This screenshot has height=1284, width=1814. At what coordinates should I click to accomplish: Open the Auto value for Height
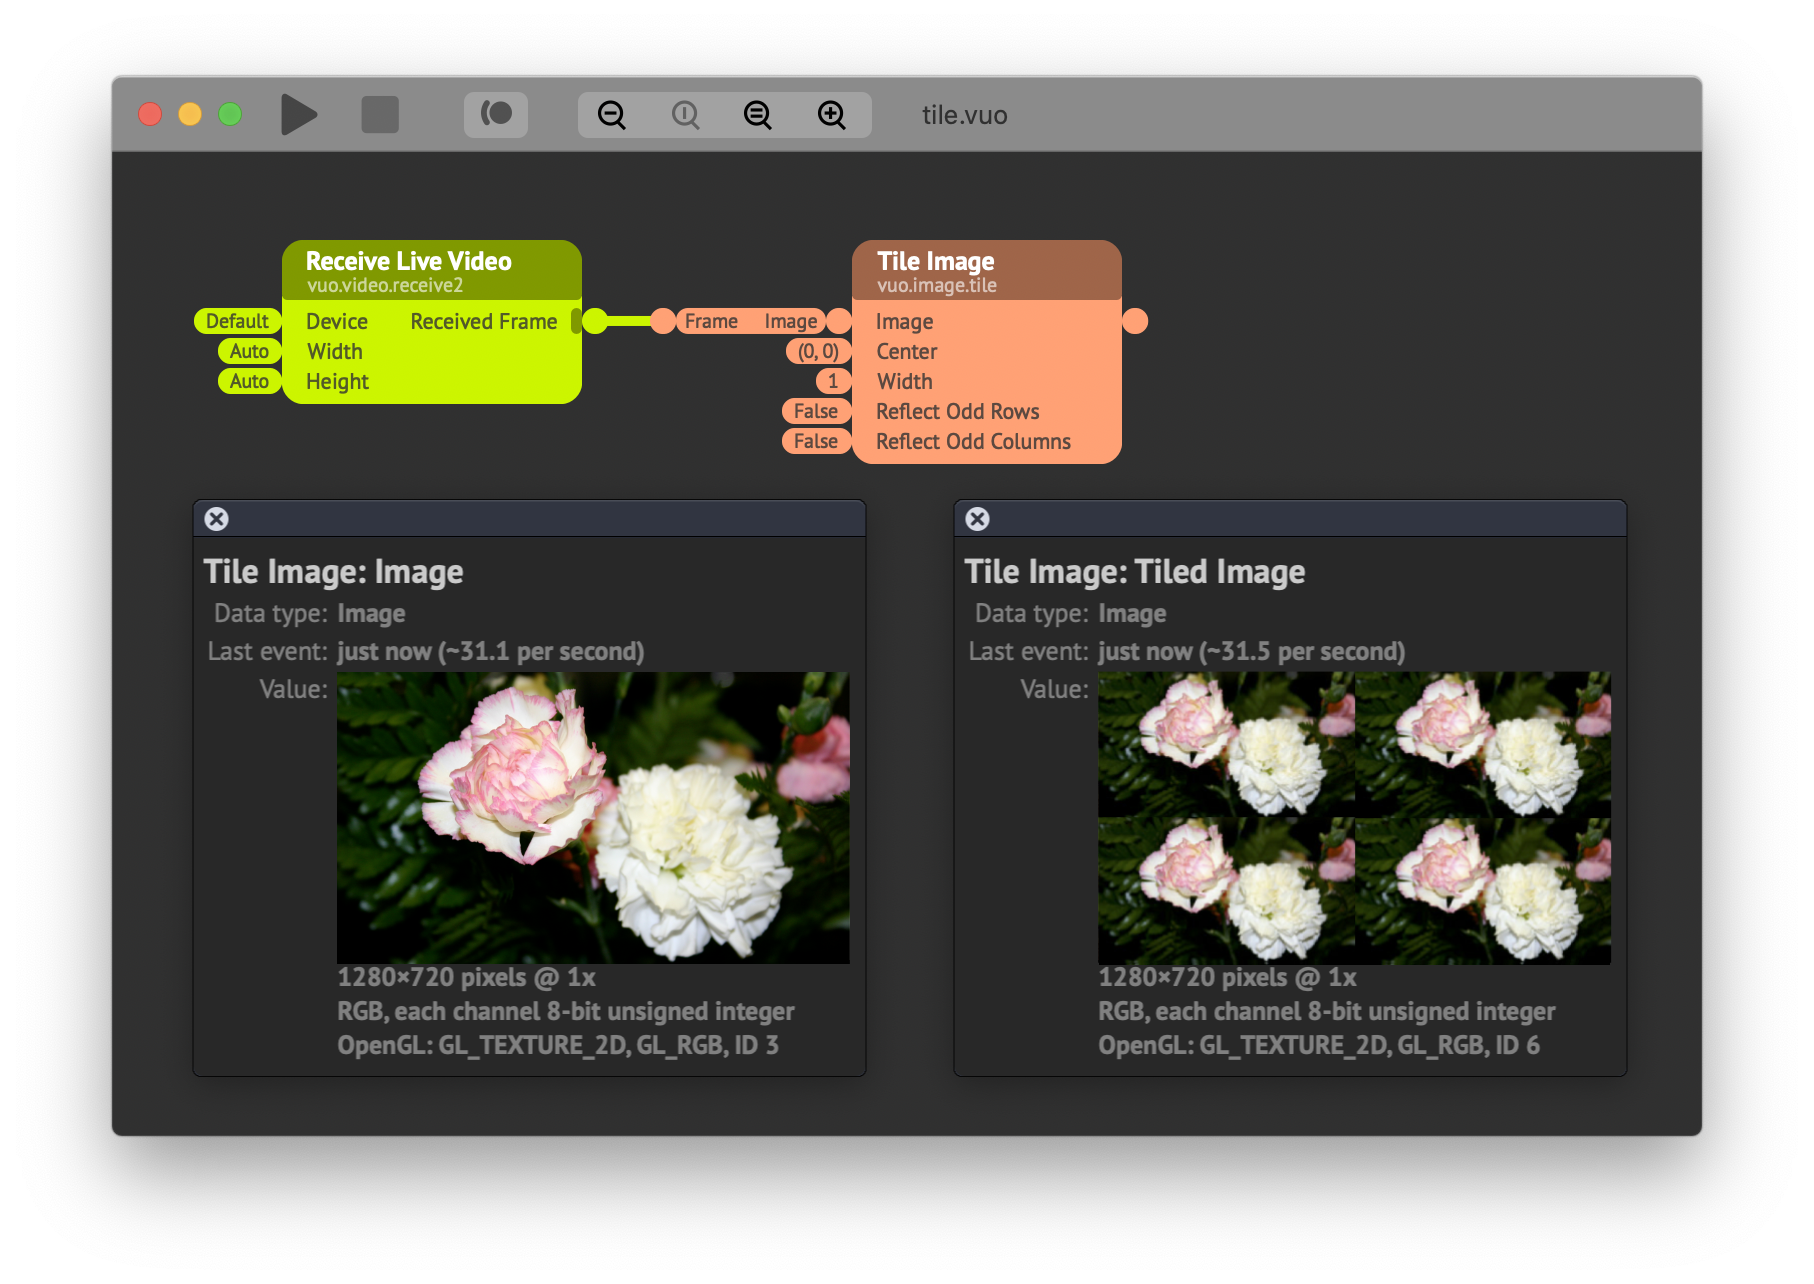pos(248,381)
